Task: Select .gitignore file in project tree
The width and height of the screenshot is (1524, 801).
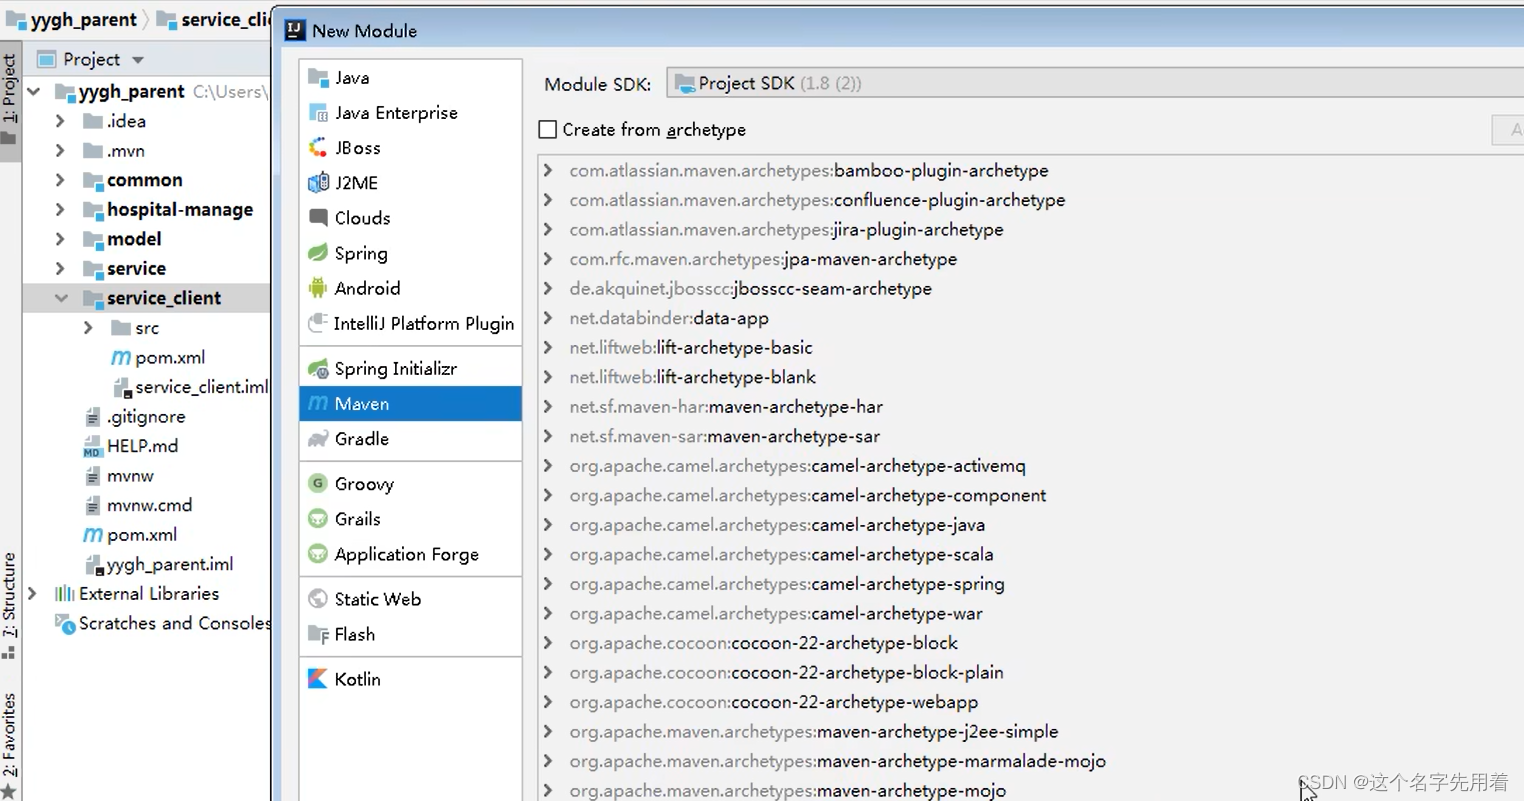Action: tap(146, 417)
